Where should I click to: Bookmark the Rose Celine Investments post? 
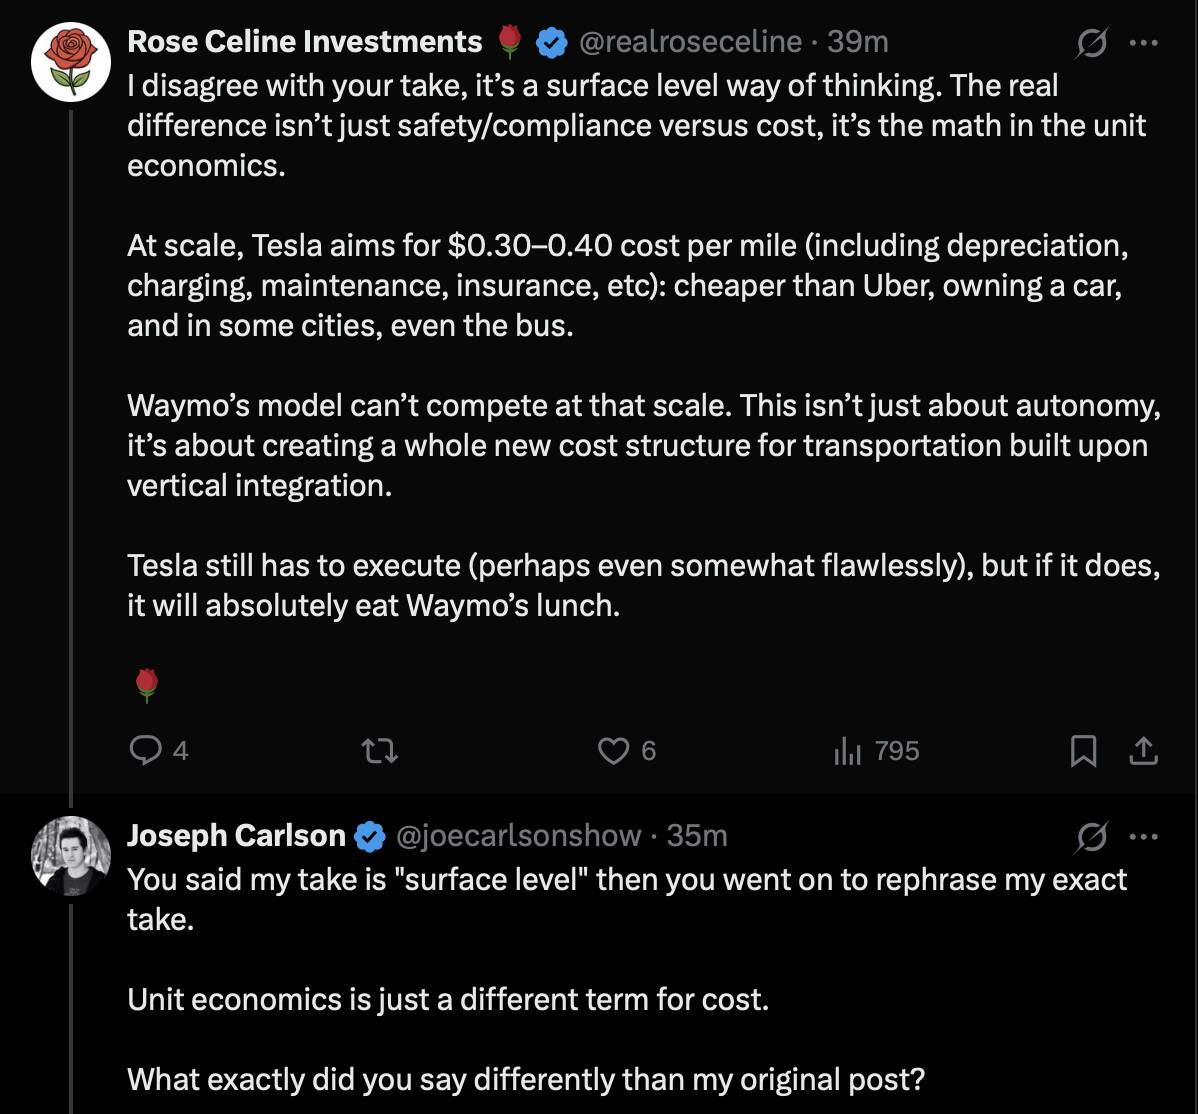click(1083, 751)
